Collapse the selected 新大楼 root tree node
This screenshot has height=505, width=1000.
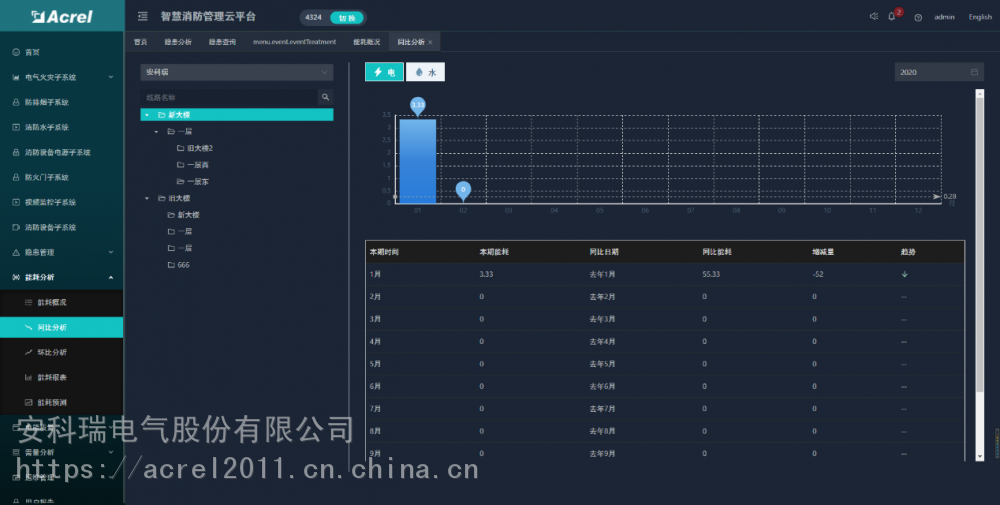click(x=147, y=115)
